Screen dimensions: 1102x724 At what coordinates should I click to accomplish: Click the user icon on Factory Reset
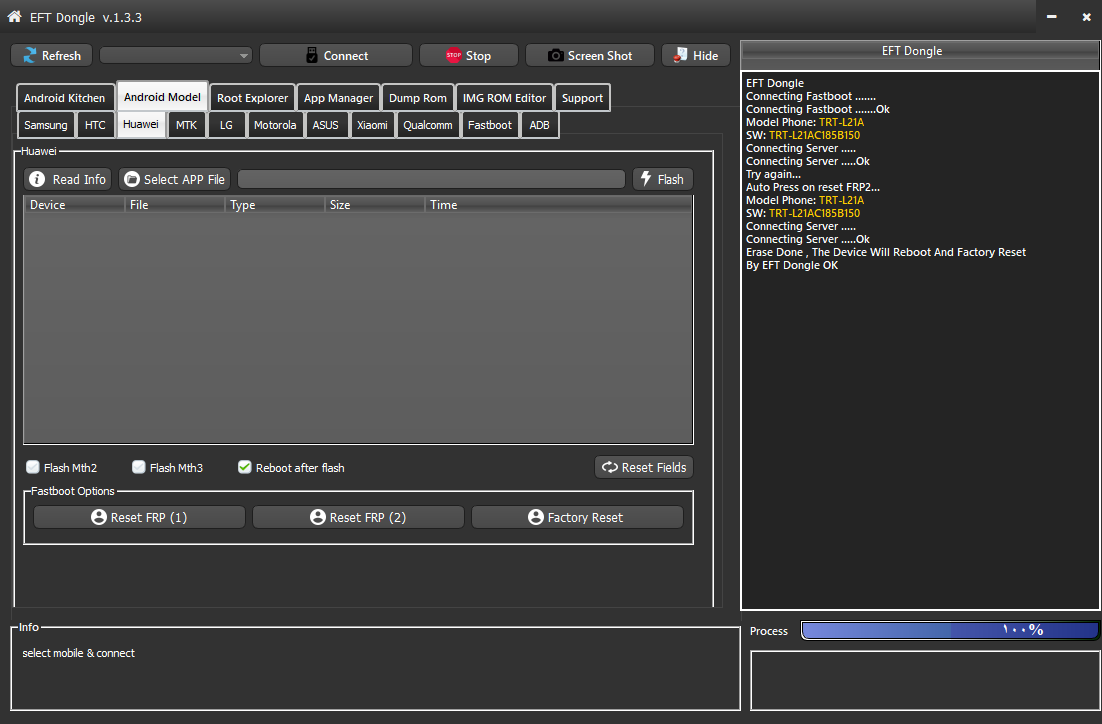pos(536,517)
